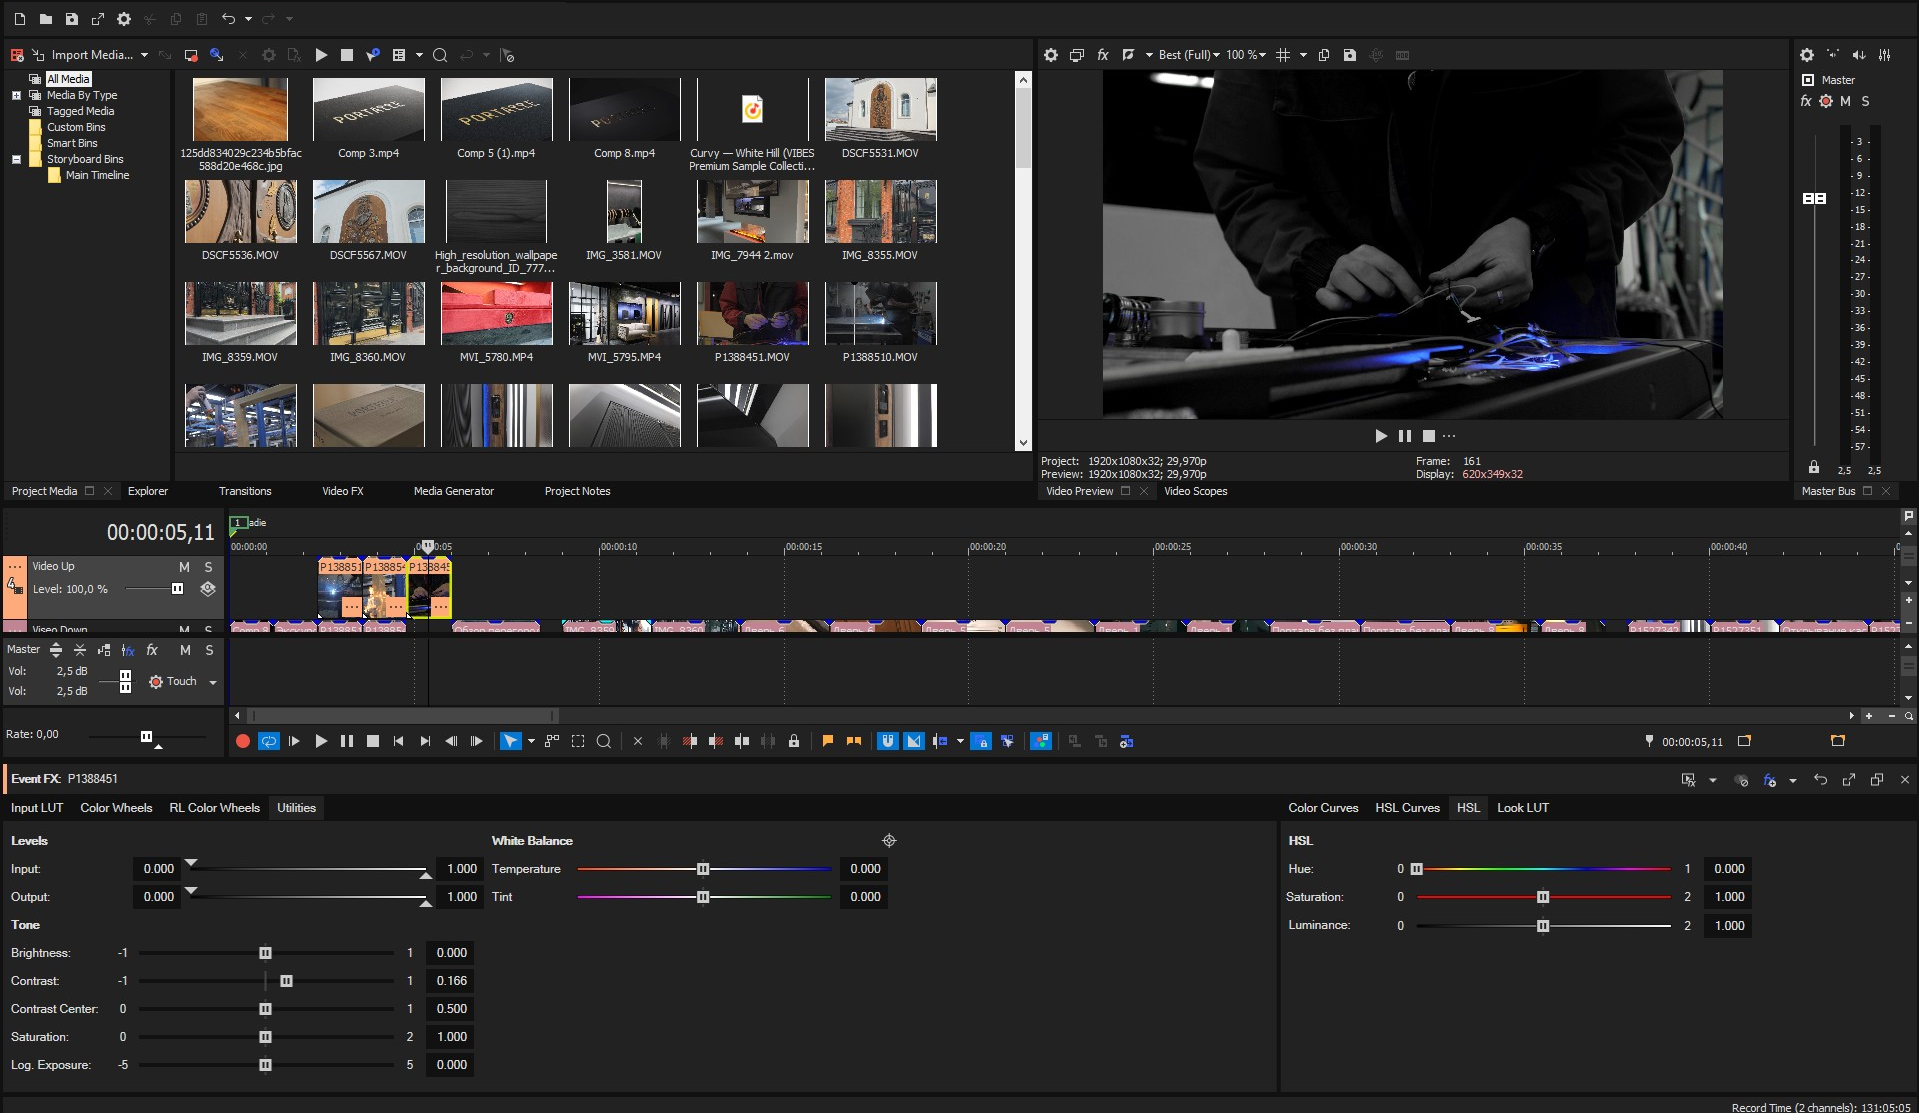Mute the Video Up track
This screenshot has height=1113, width=1919.
[x=184, y=567]
